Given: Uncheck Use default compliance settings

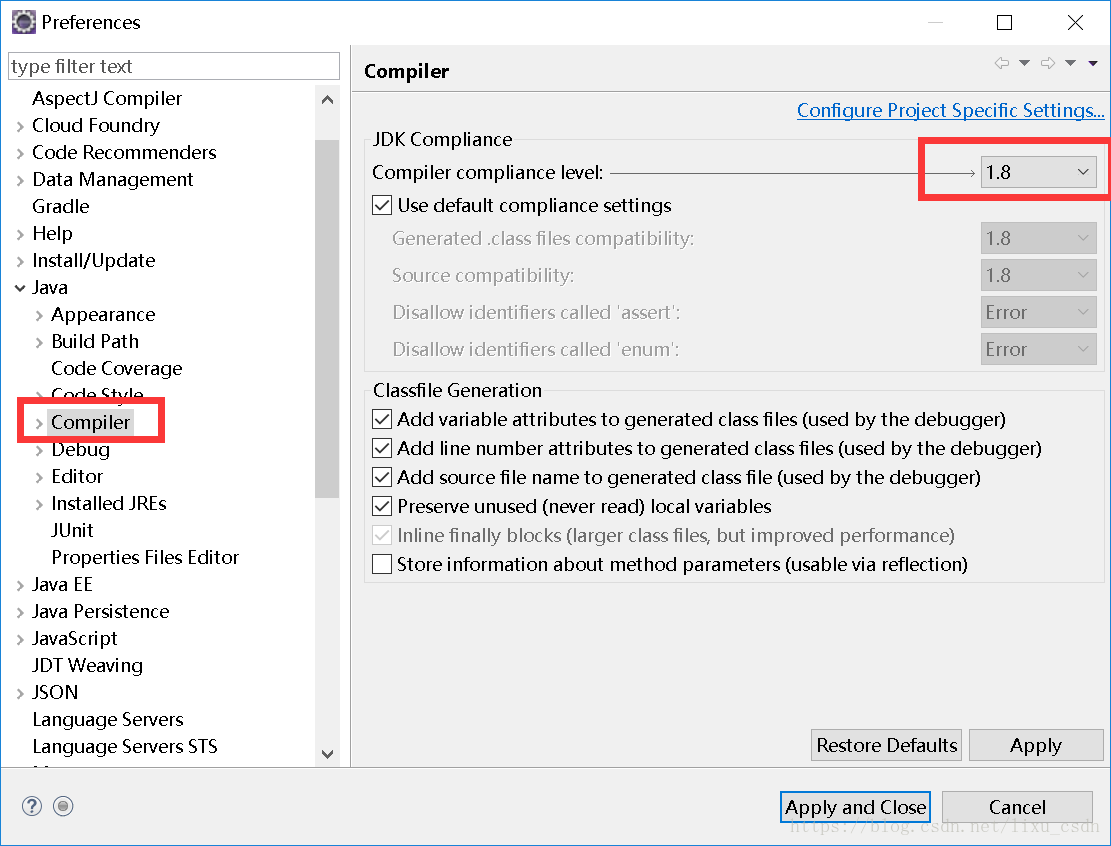Looking at the screenshot, I should (x=382, y=205).
